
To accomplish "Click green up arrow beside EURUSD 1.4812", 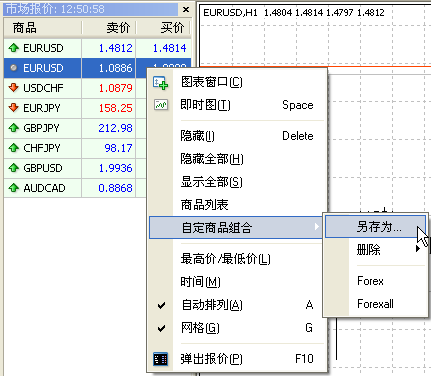I will point(14,48).
